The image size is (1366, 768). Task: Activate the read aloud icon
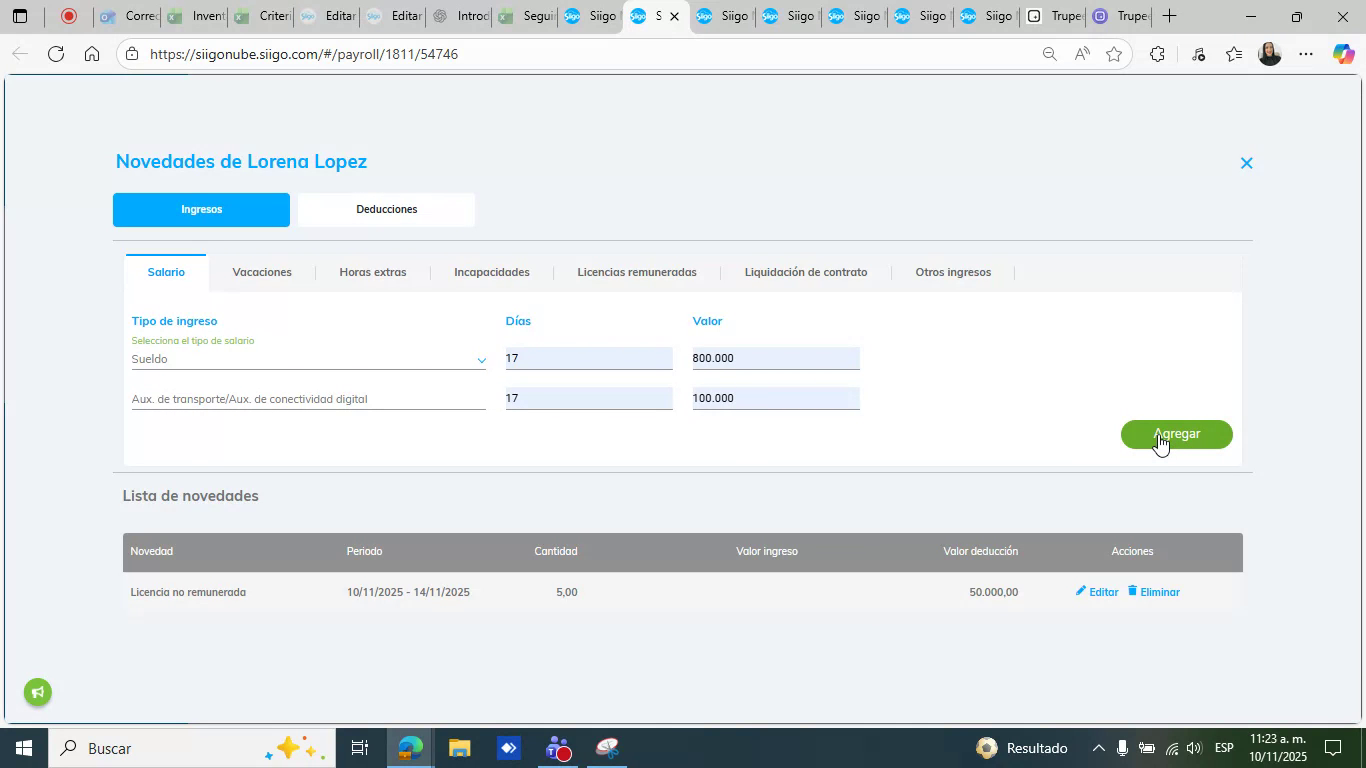1082,54
